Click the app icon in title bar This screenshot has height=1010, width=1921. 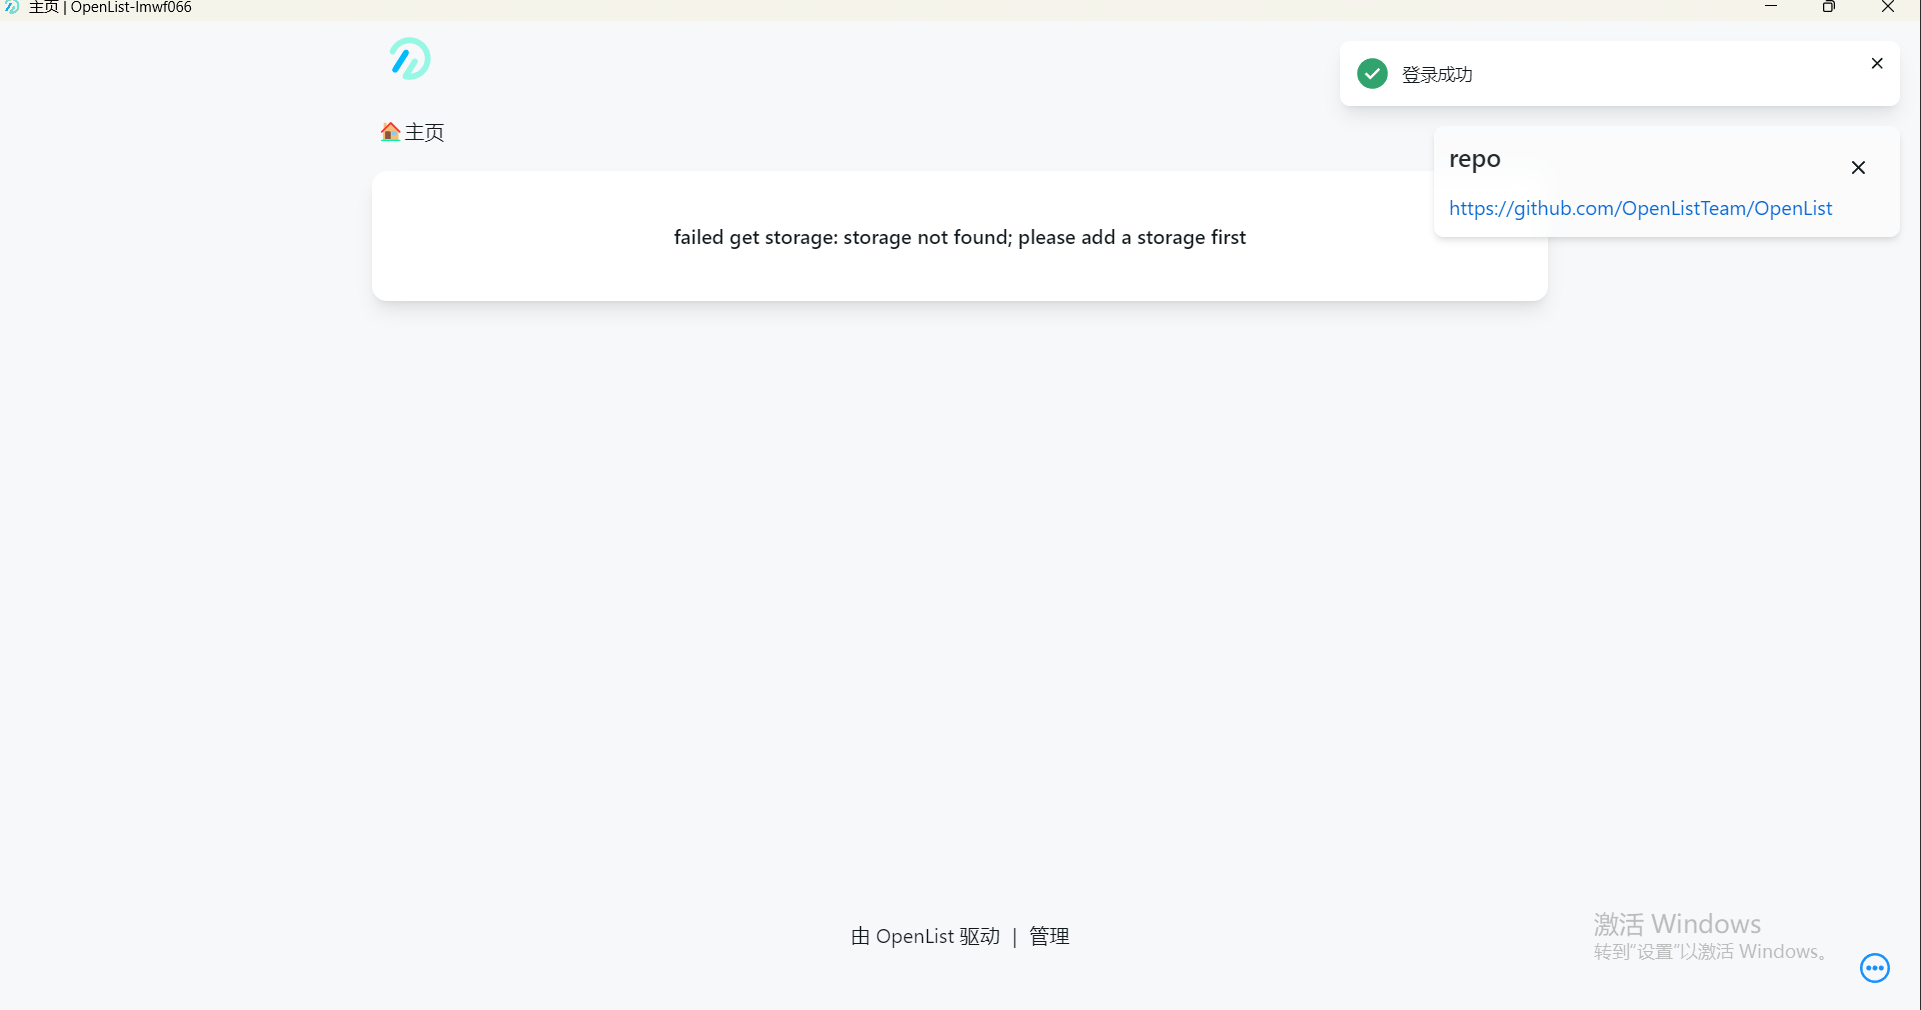coord(12,7)
